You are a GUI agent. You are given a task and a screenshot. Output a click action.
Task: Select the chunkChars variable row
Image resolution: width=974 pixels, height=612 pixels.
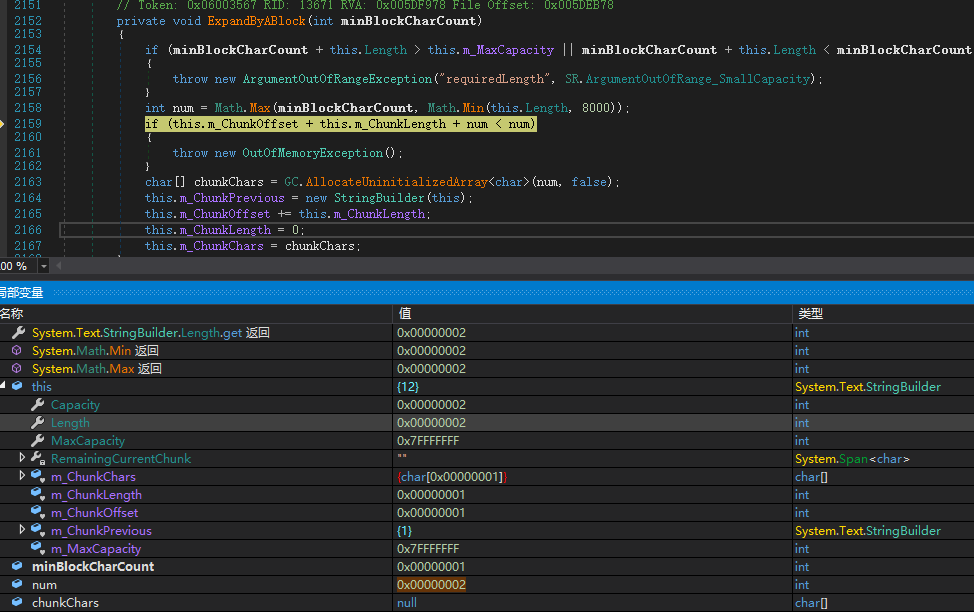(65, 603)
